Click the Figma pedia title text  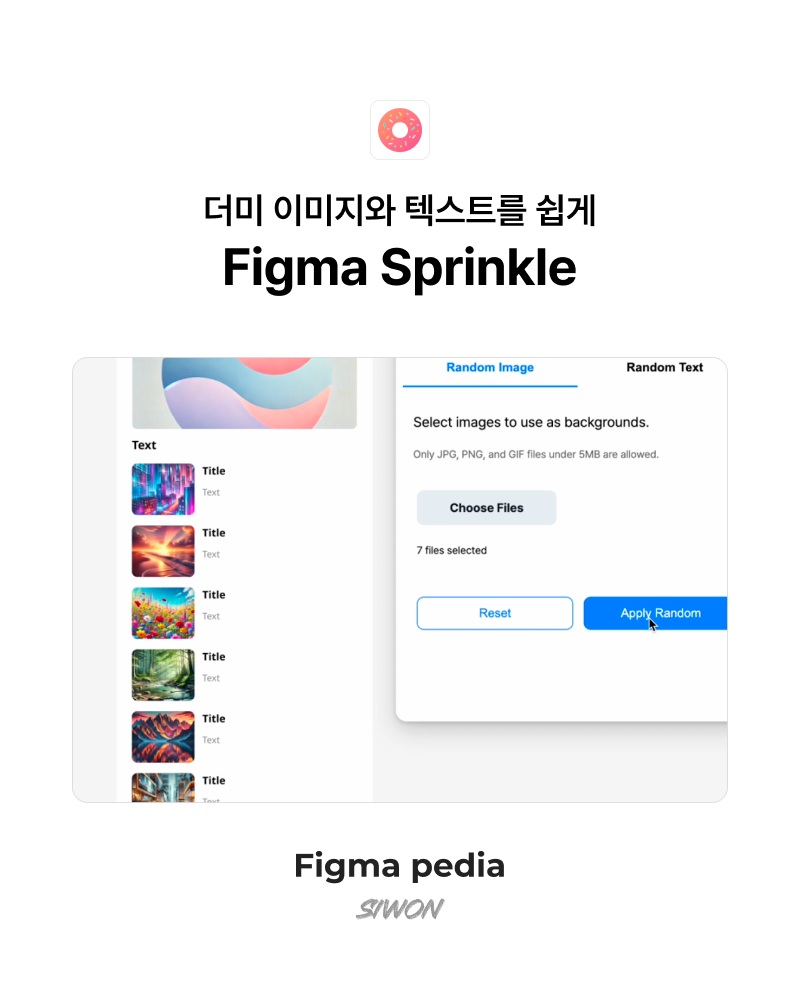point(399,866)
